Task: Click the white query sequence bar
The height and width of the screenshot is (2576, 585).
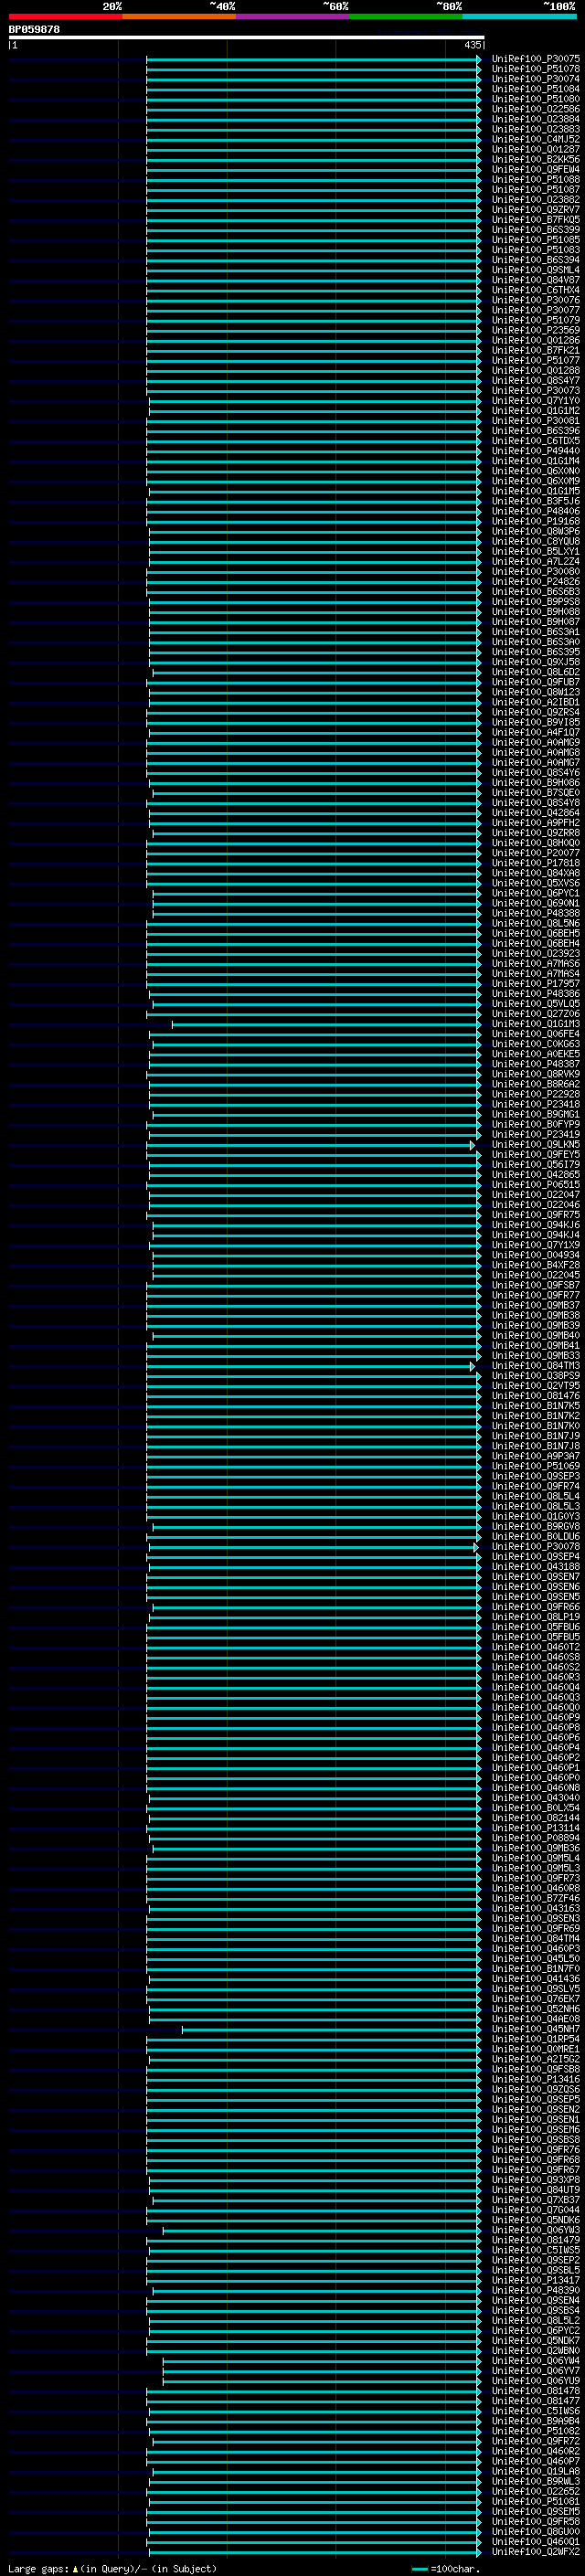Action: tap(246, 37)
